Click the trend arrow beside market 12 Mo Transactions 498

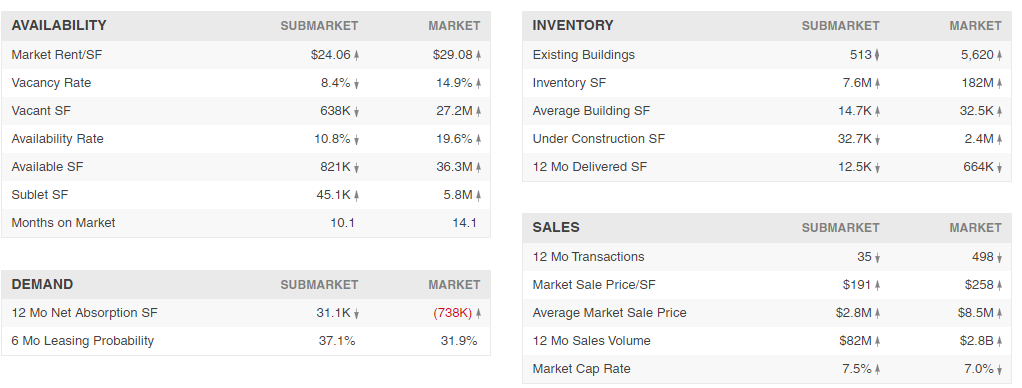pyautogui.click(x=999, y=258)
